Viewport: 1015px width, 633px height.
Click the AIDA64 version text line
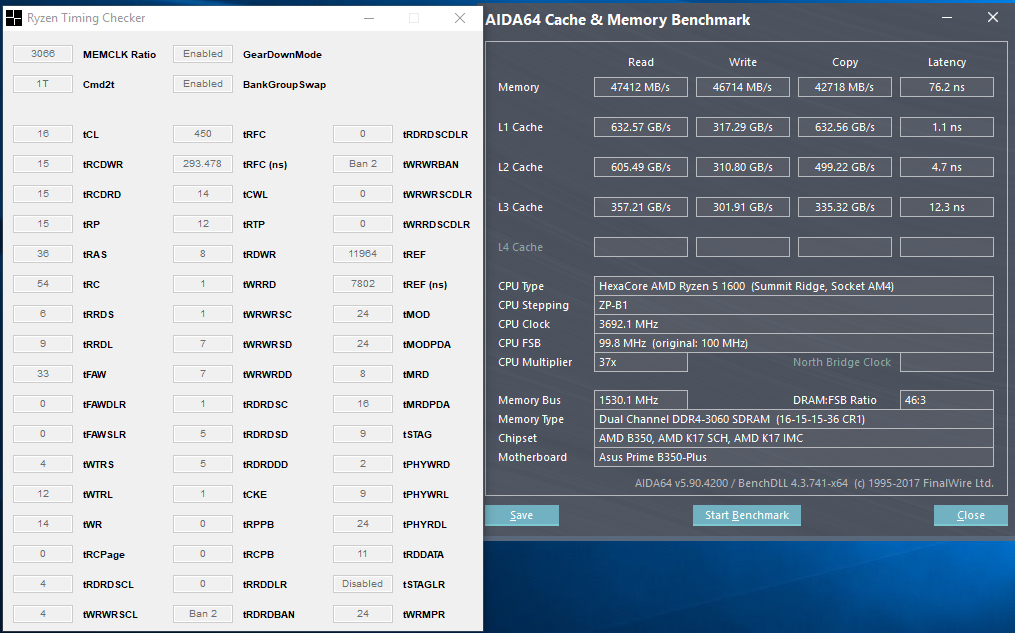tap(814, 483)
